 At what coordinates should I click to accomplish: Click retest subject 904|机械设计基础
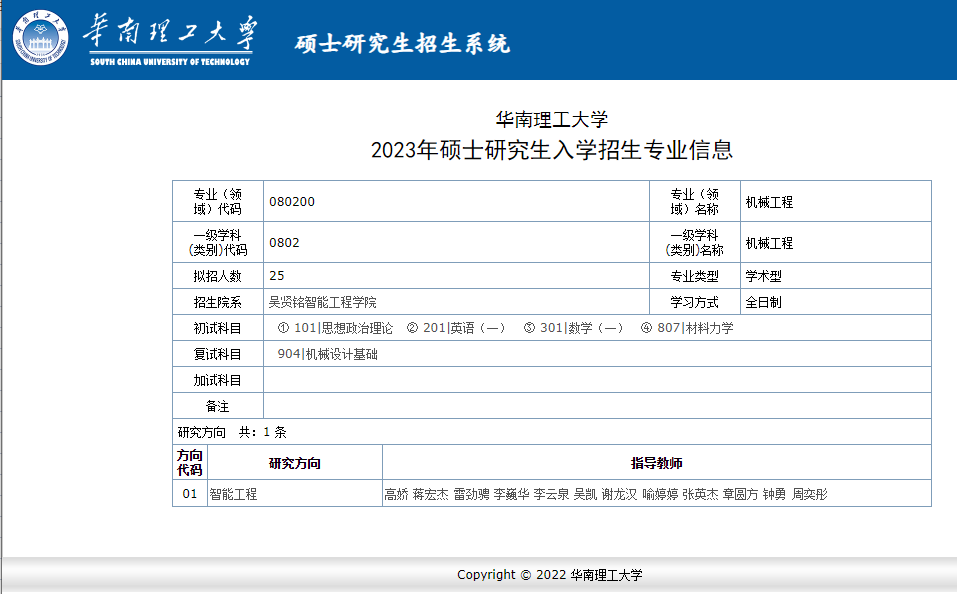point(328,354)
